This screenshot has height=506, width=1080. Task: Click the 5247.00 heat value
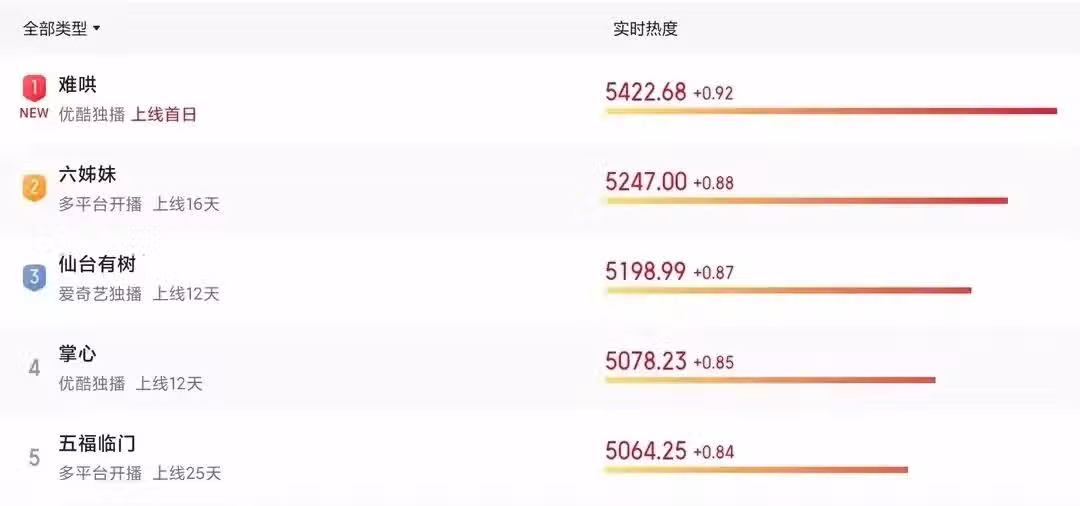[x=646, y=182]
